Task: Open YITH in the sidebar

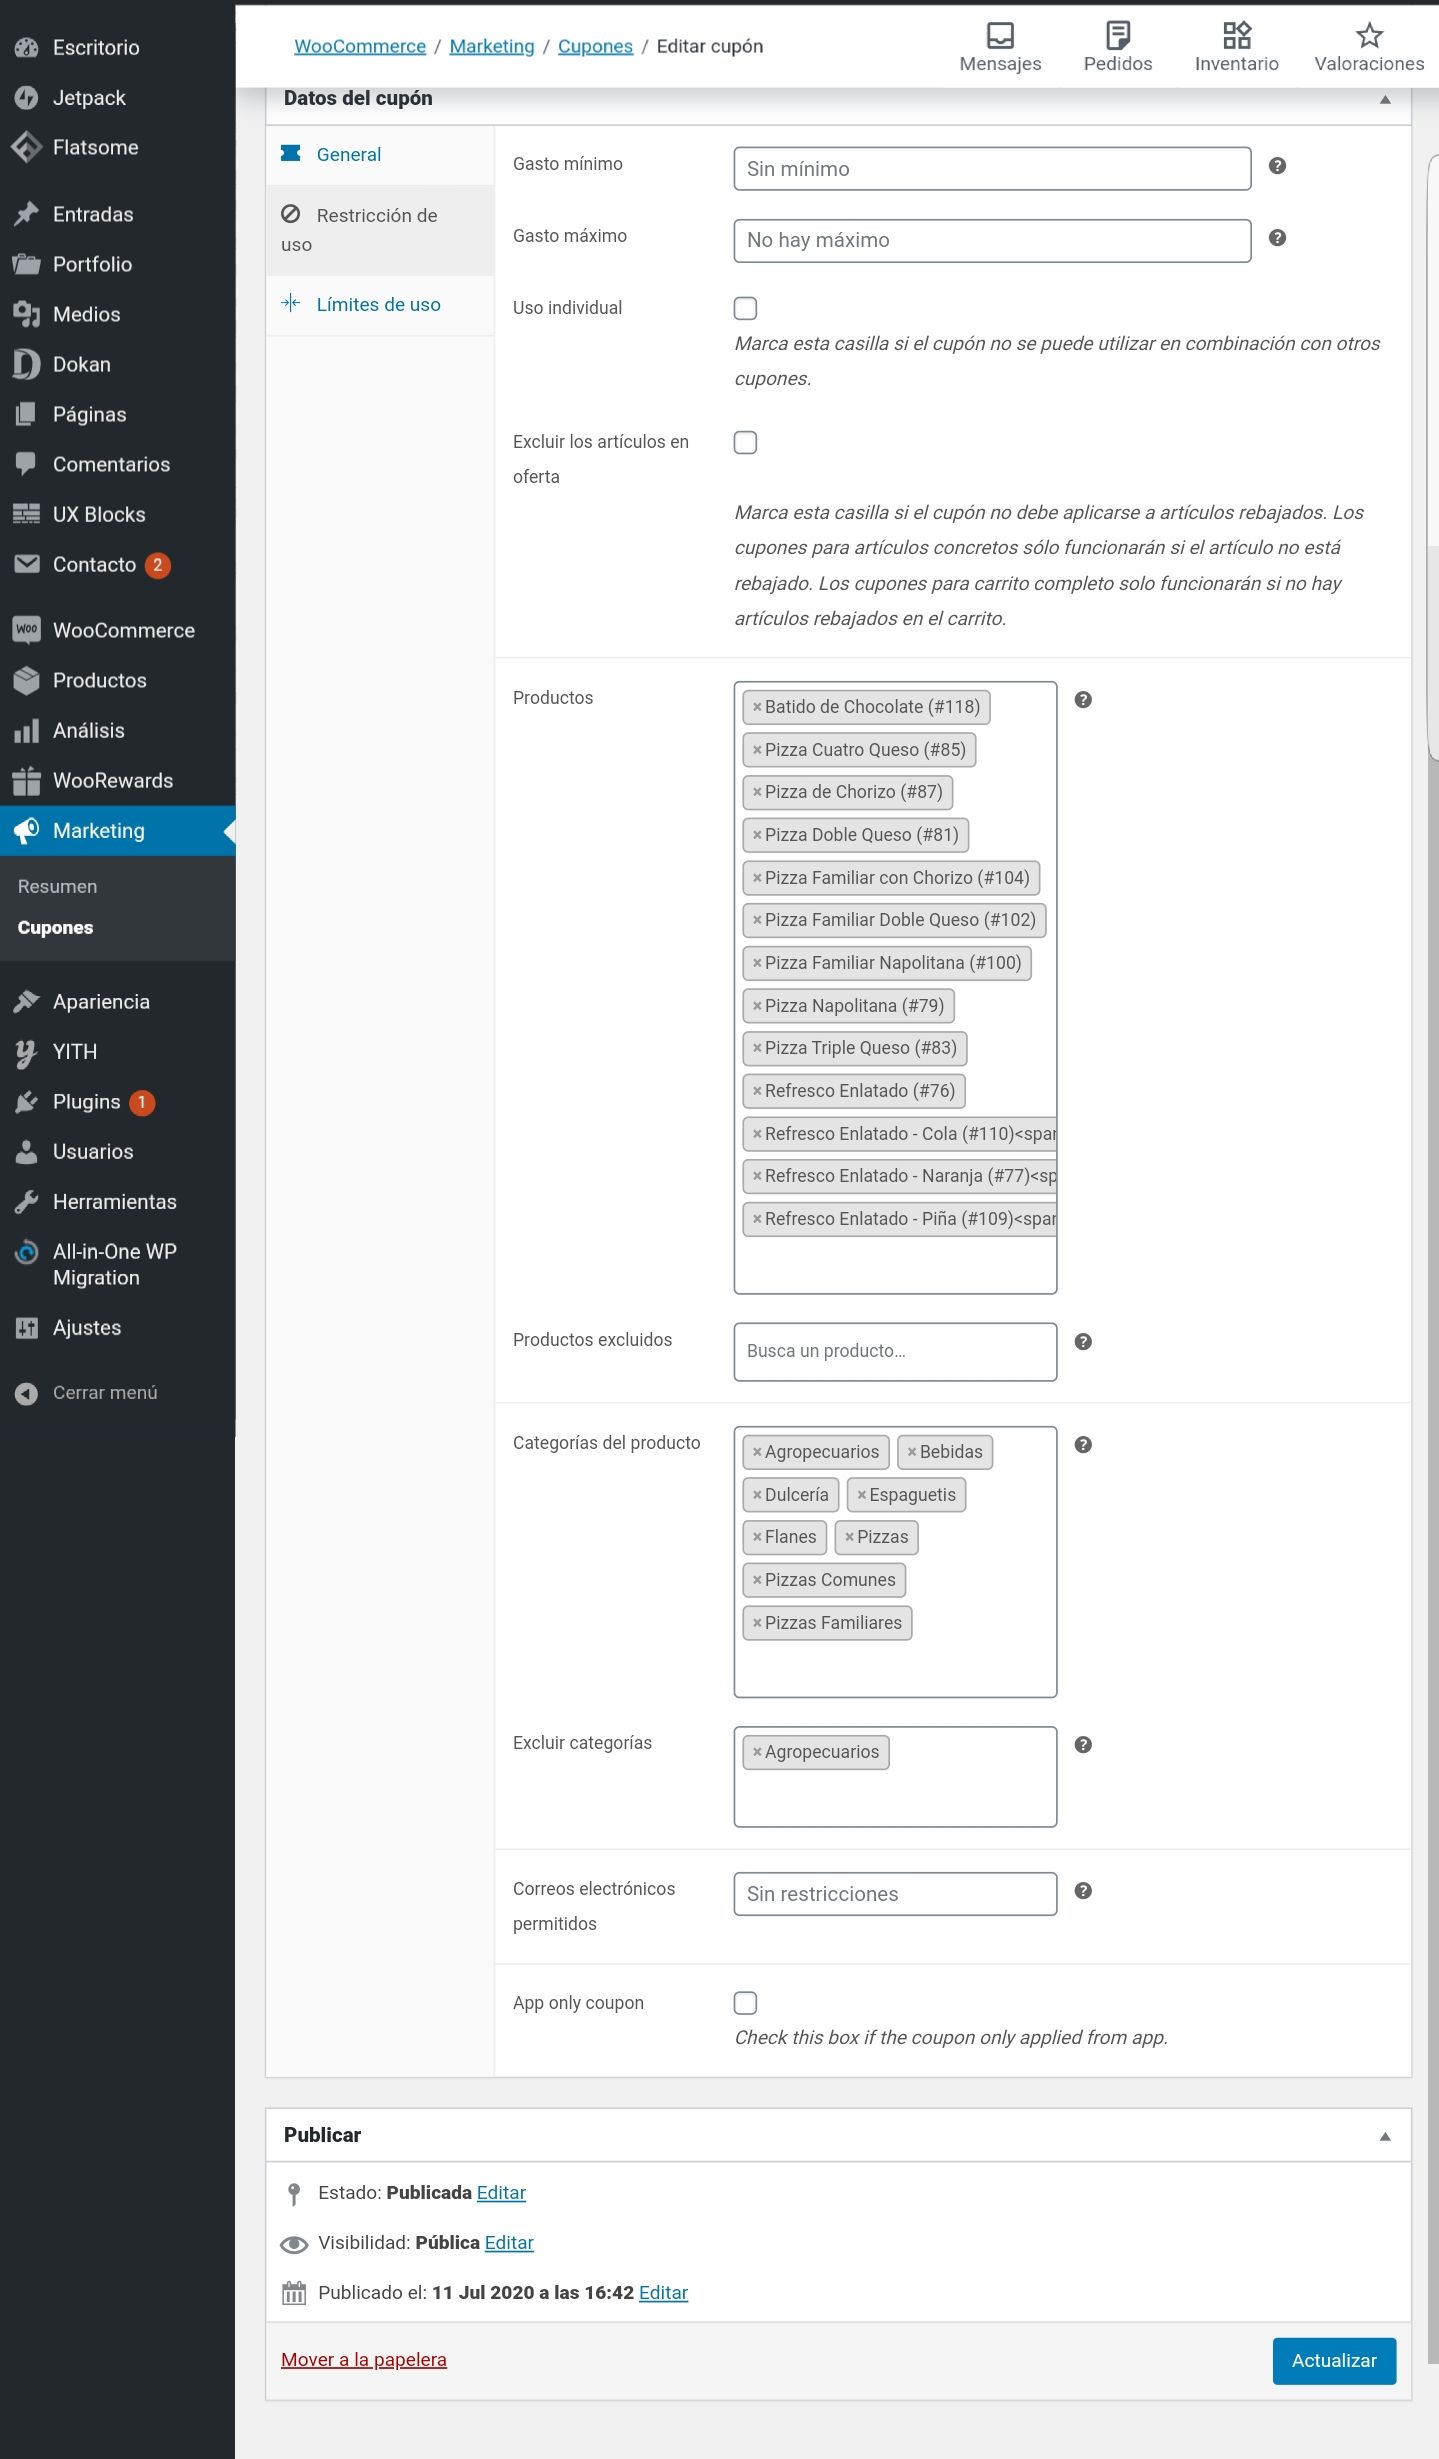Action: pos(117,1052)
